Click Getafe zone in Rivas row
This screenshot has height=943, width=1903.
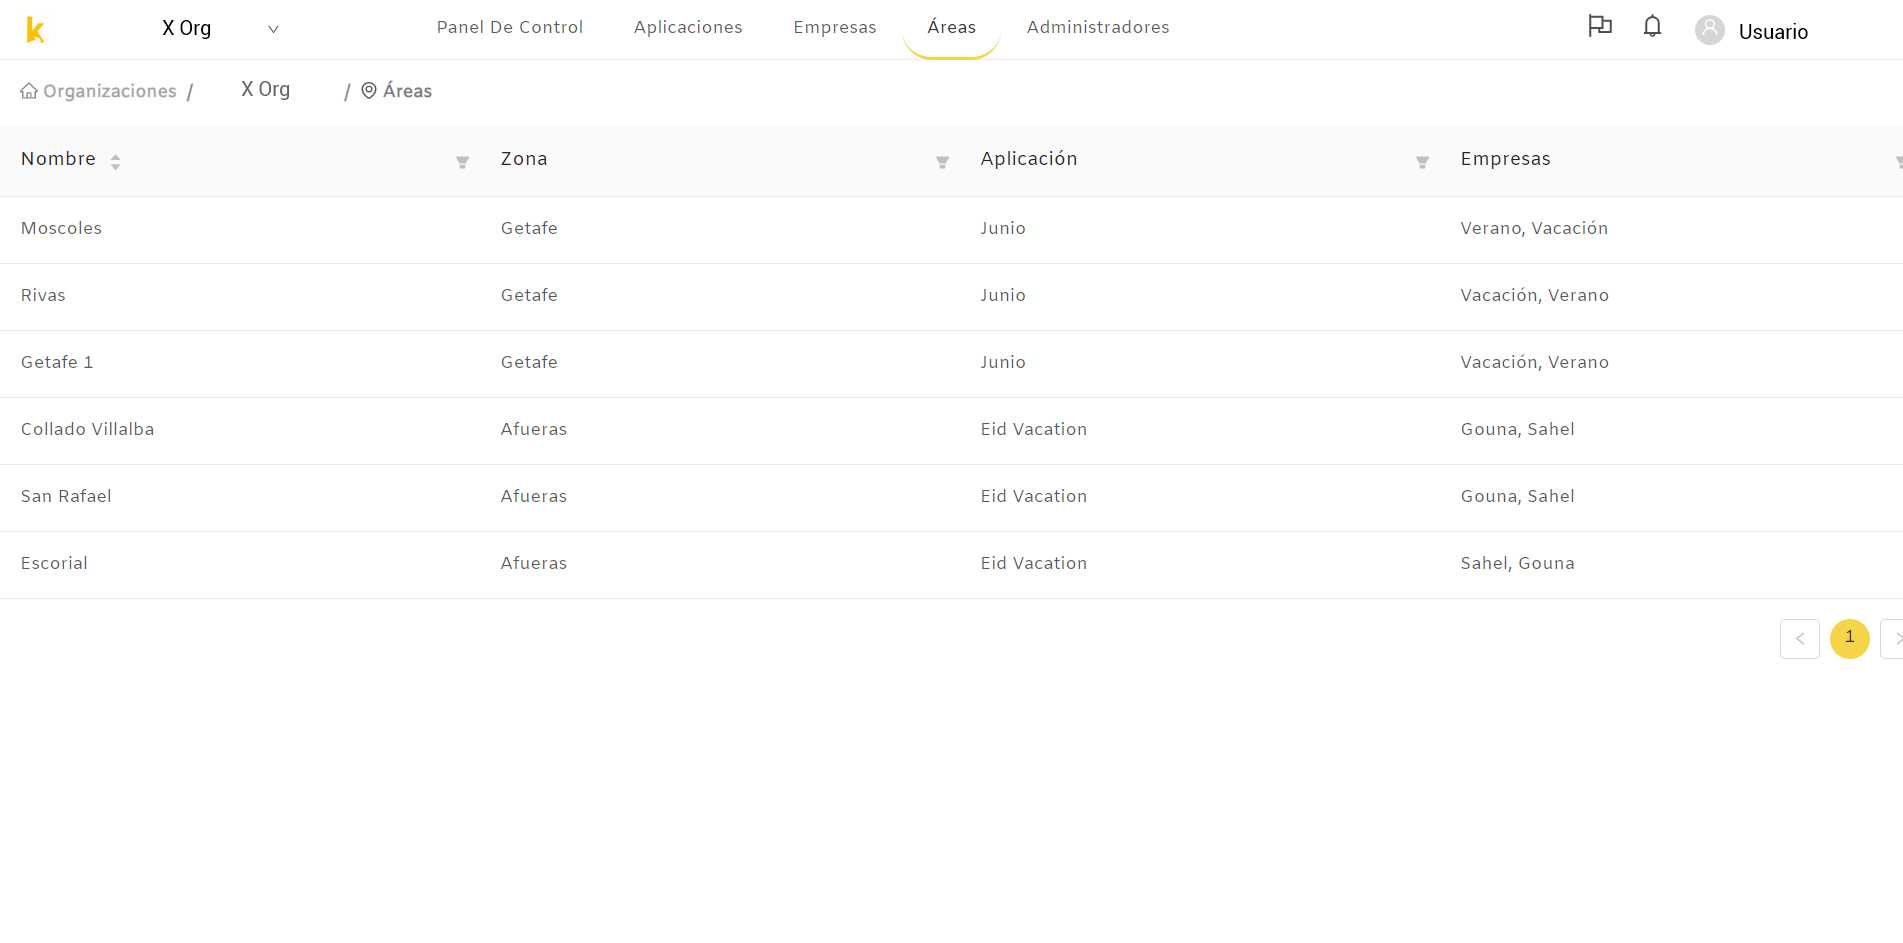(529, 295)
